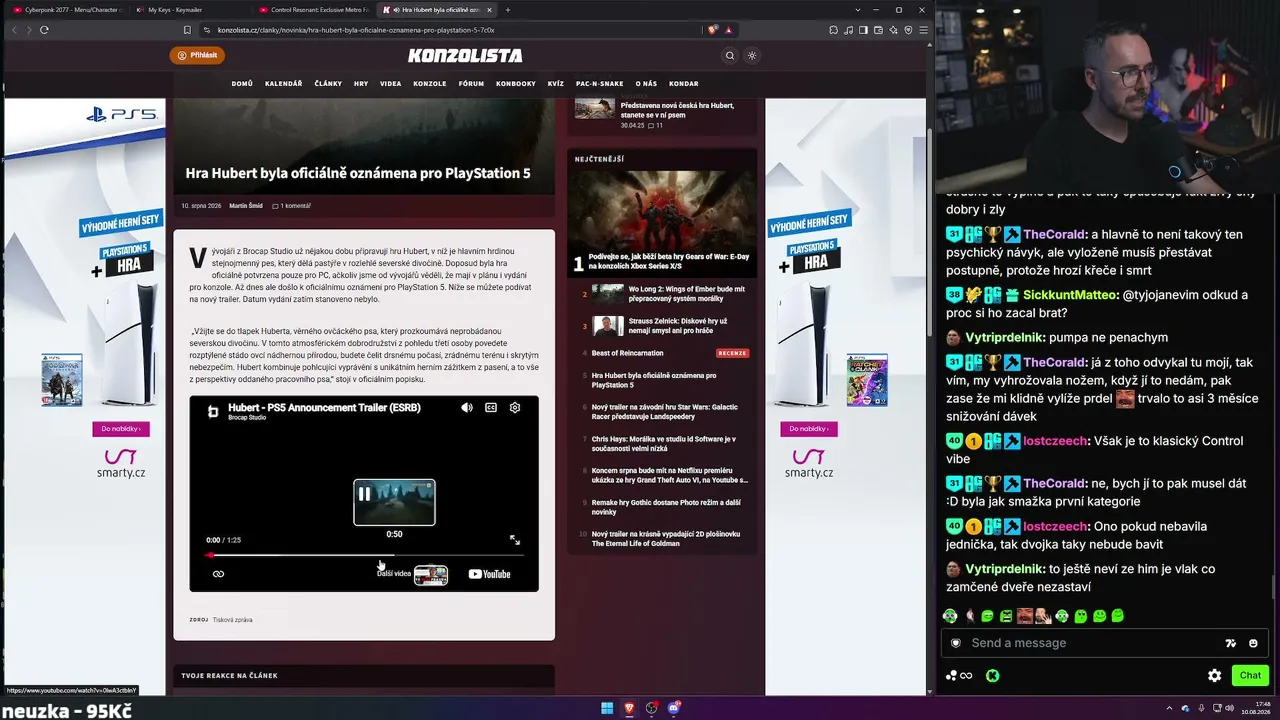The width and height of the screenshot is (1280, 720).
Task: Open KONZOLE navigation item
Action: coord(430,84)
